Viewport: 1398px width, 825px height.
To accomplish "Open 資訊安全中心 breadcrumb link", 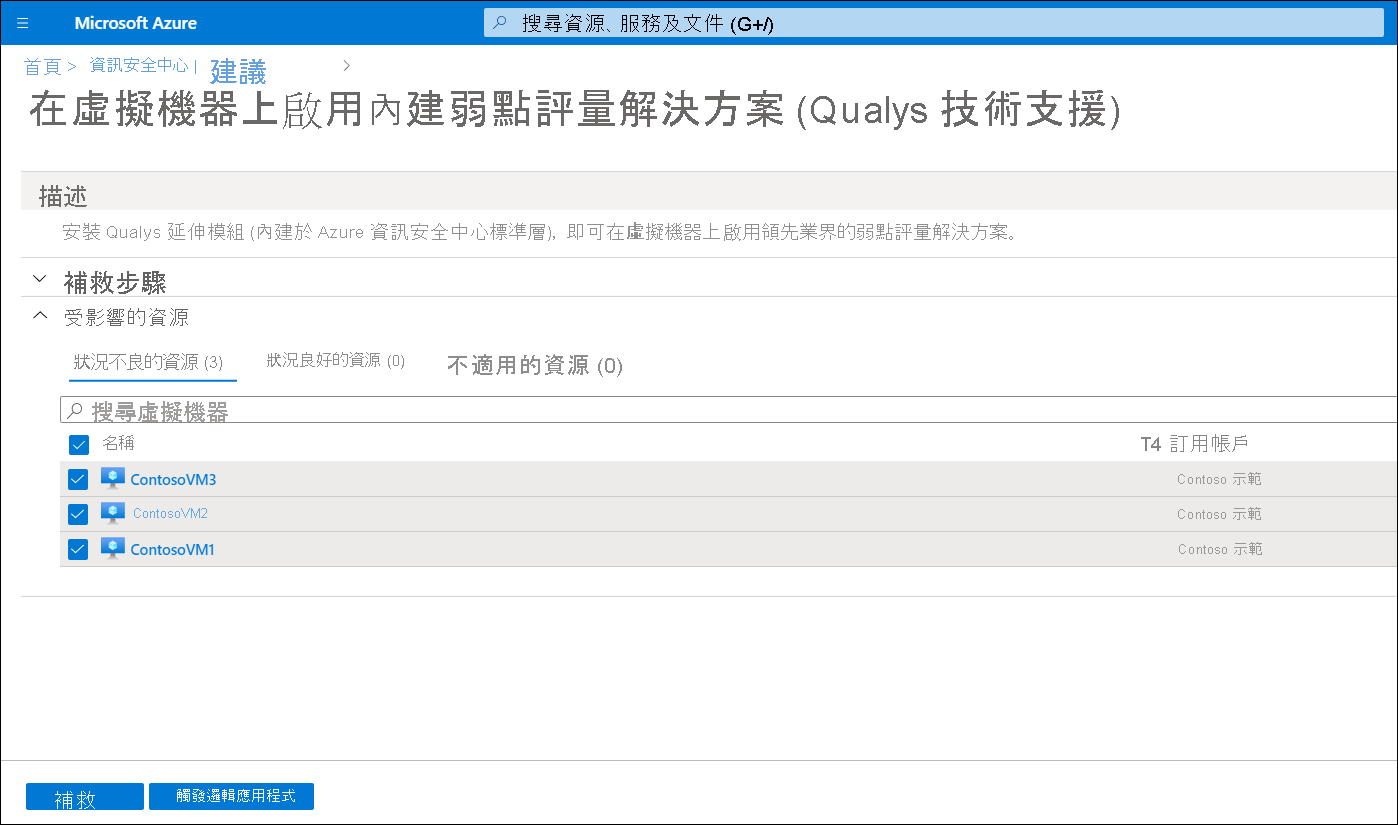I will click(139, 65).
